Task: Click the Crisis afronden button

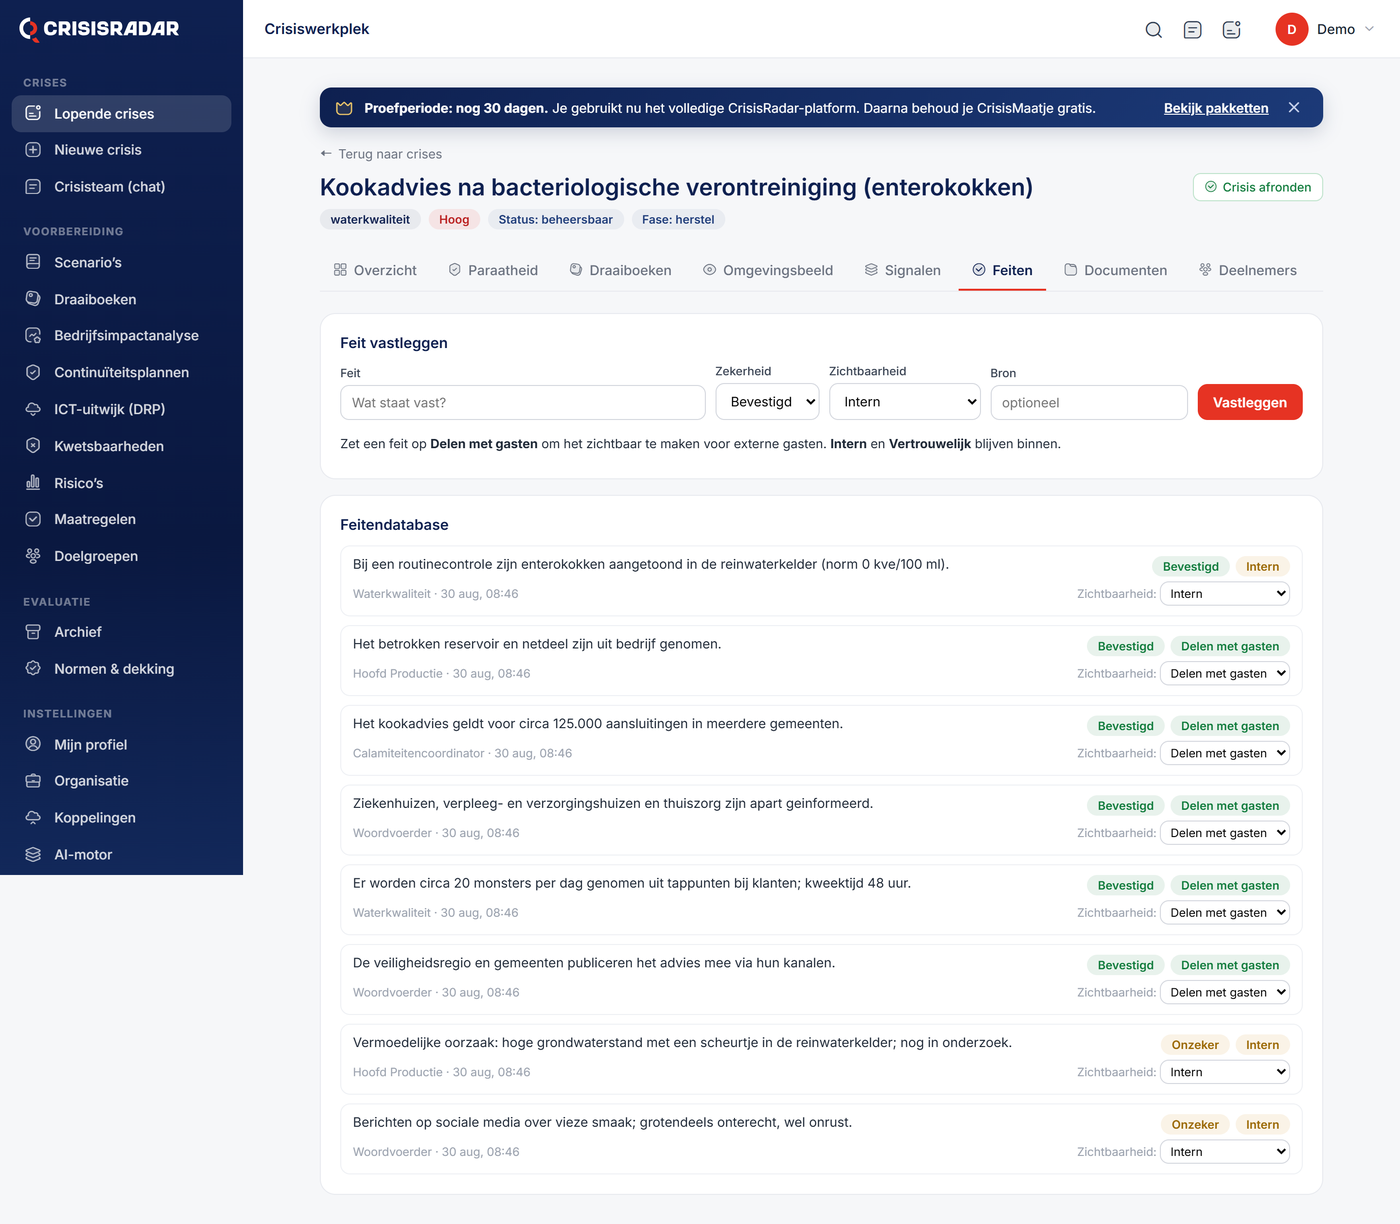Action: click(x=1257, y=187)
